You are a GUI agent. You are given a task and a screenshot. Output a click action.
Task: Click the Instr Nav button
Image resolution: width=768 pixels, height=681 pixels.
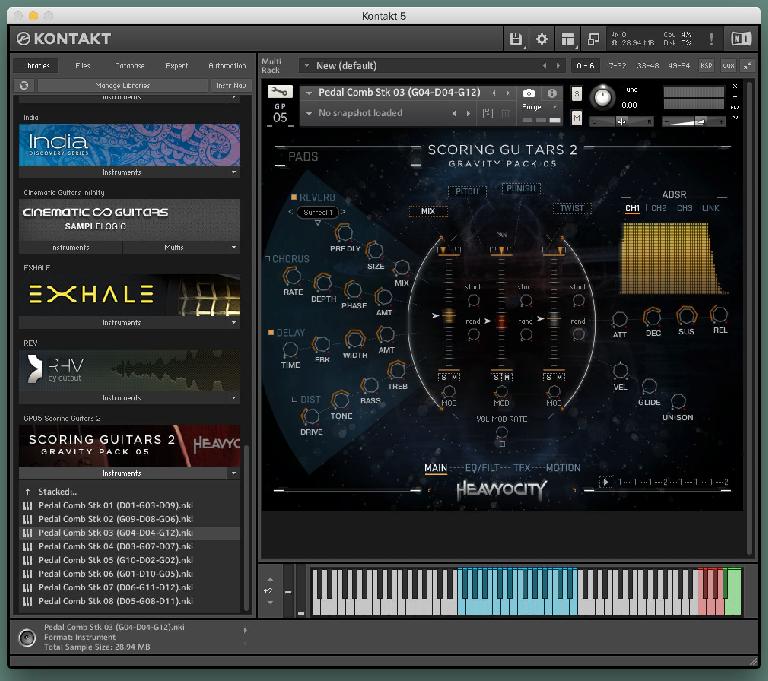coord(231,85)
